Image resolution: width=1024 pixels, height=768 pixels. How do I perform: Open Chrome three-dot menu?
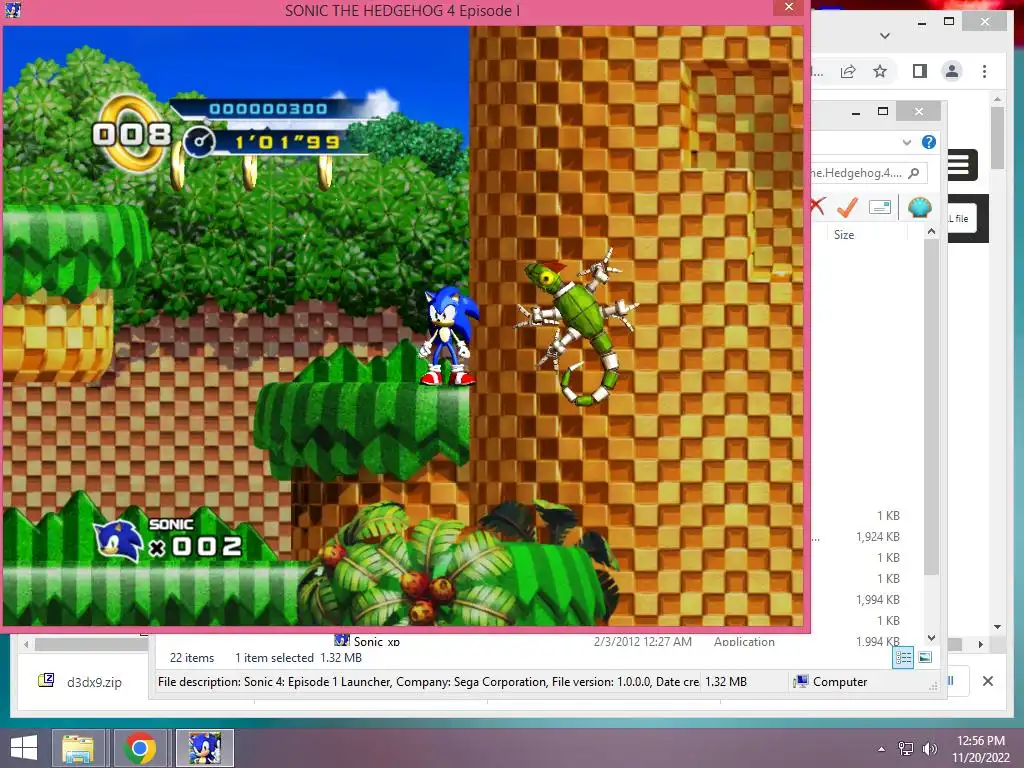tap(984, 71)
